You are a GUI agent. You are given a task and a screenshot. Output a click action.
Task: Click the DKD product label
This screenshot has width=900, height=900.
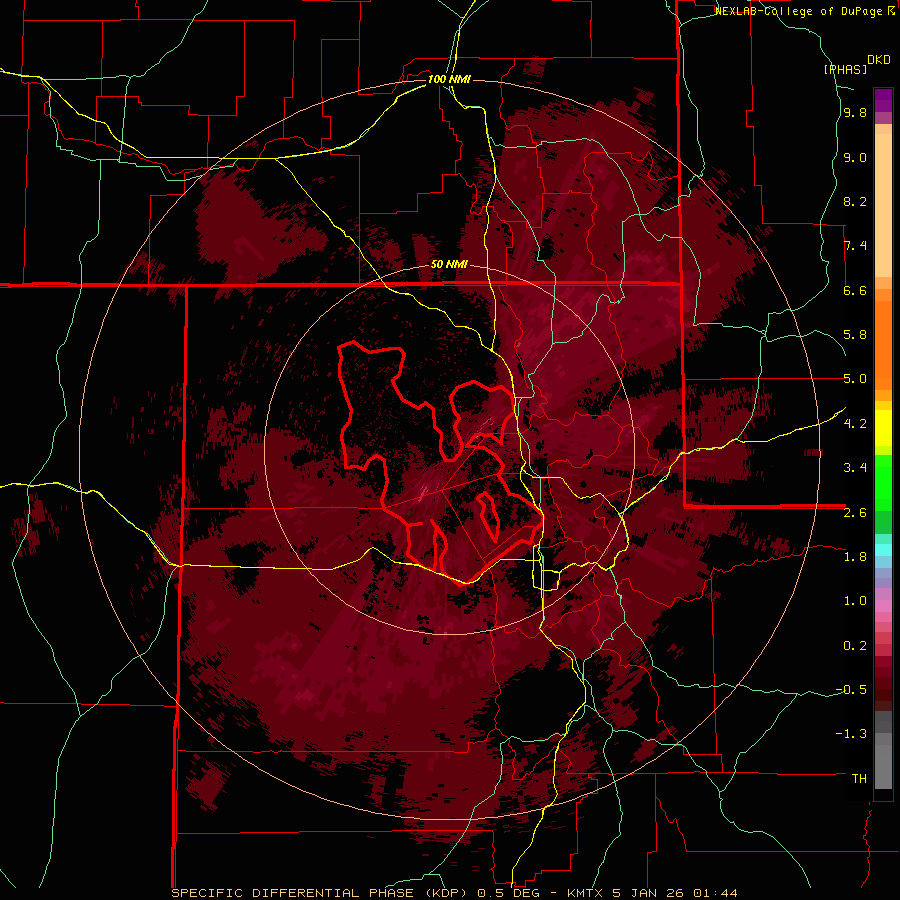(x=879, y=60)
